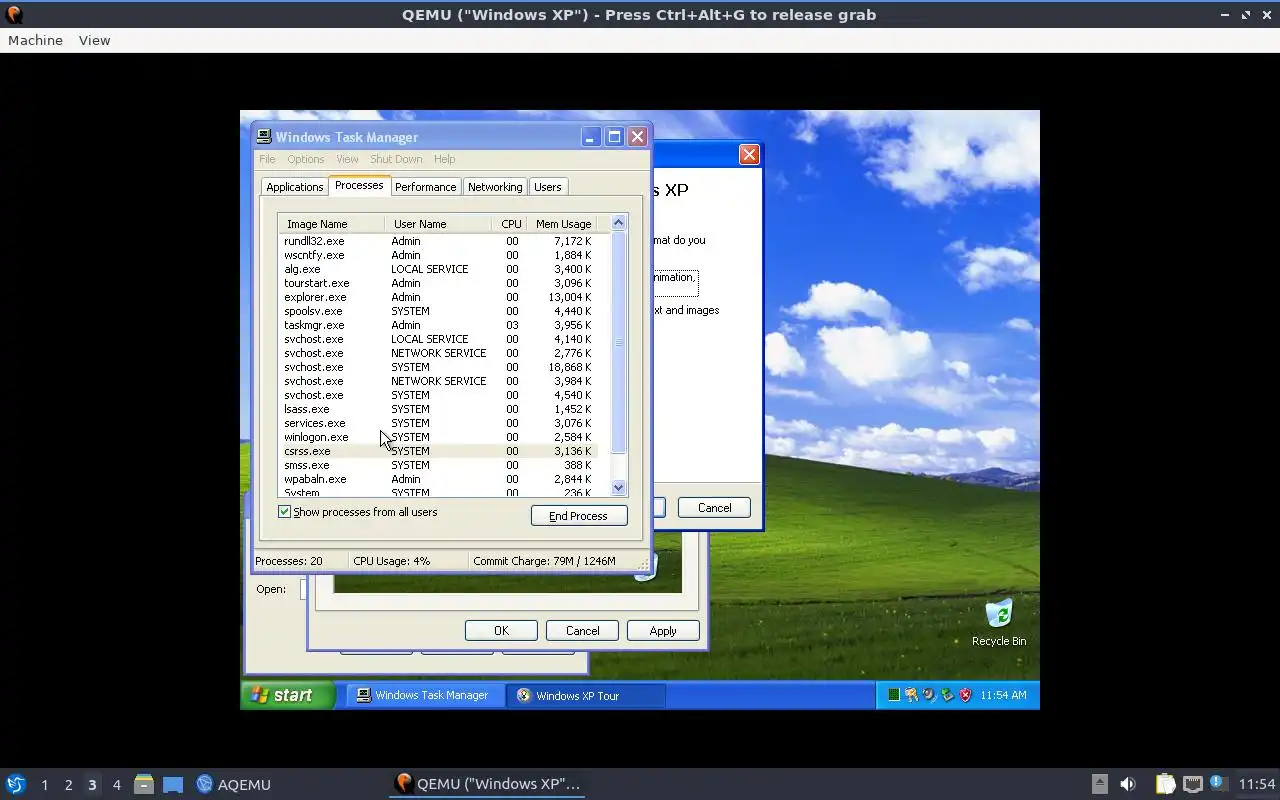This screenshot has height=800, width=1280.
Task: Close the Windows XP Tour dialog
Action: [x=749, y=154]
